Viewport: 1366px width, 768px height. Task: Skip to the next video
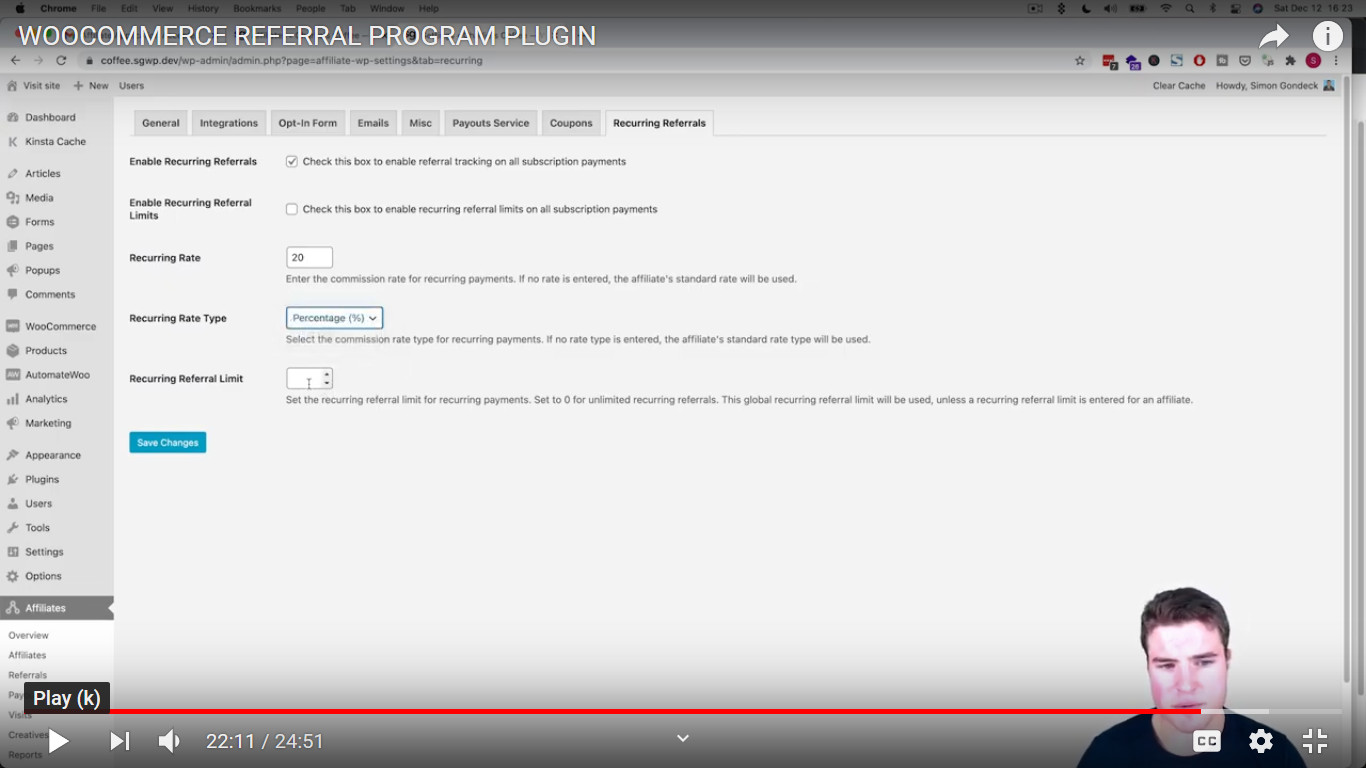119,741
